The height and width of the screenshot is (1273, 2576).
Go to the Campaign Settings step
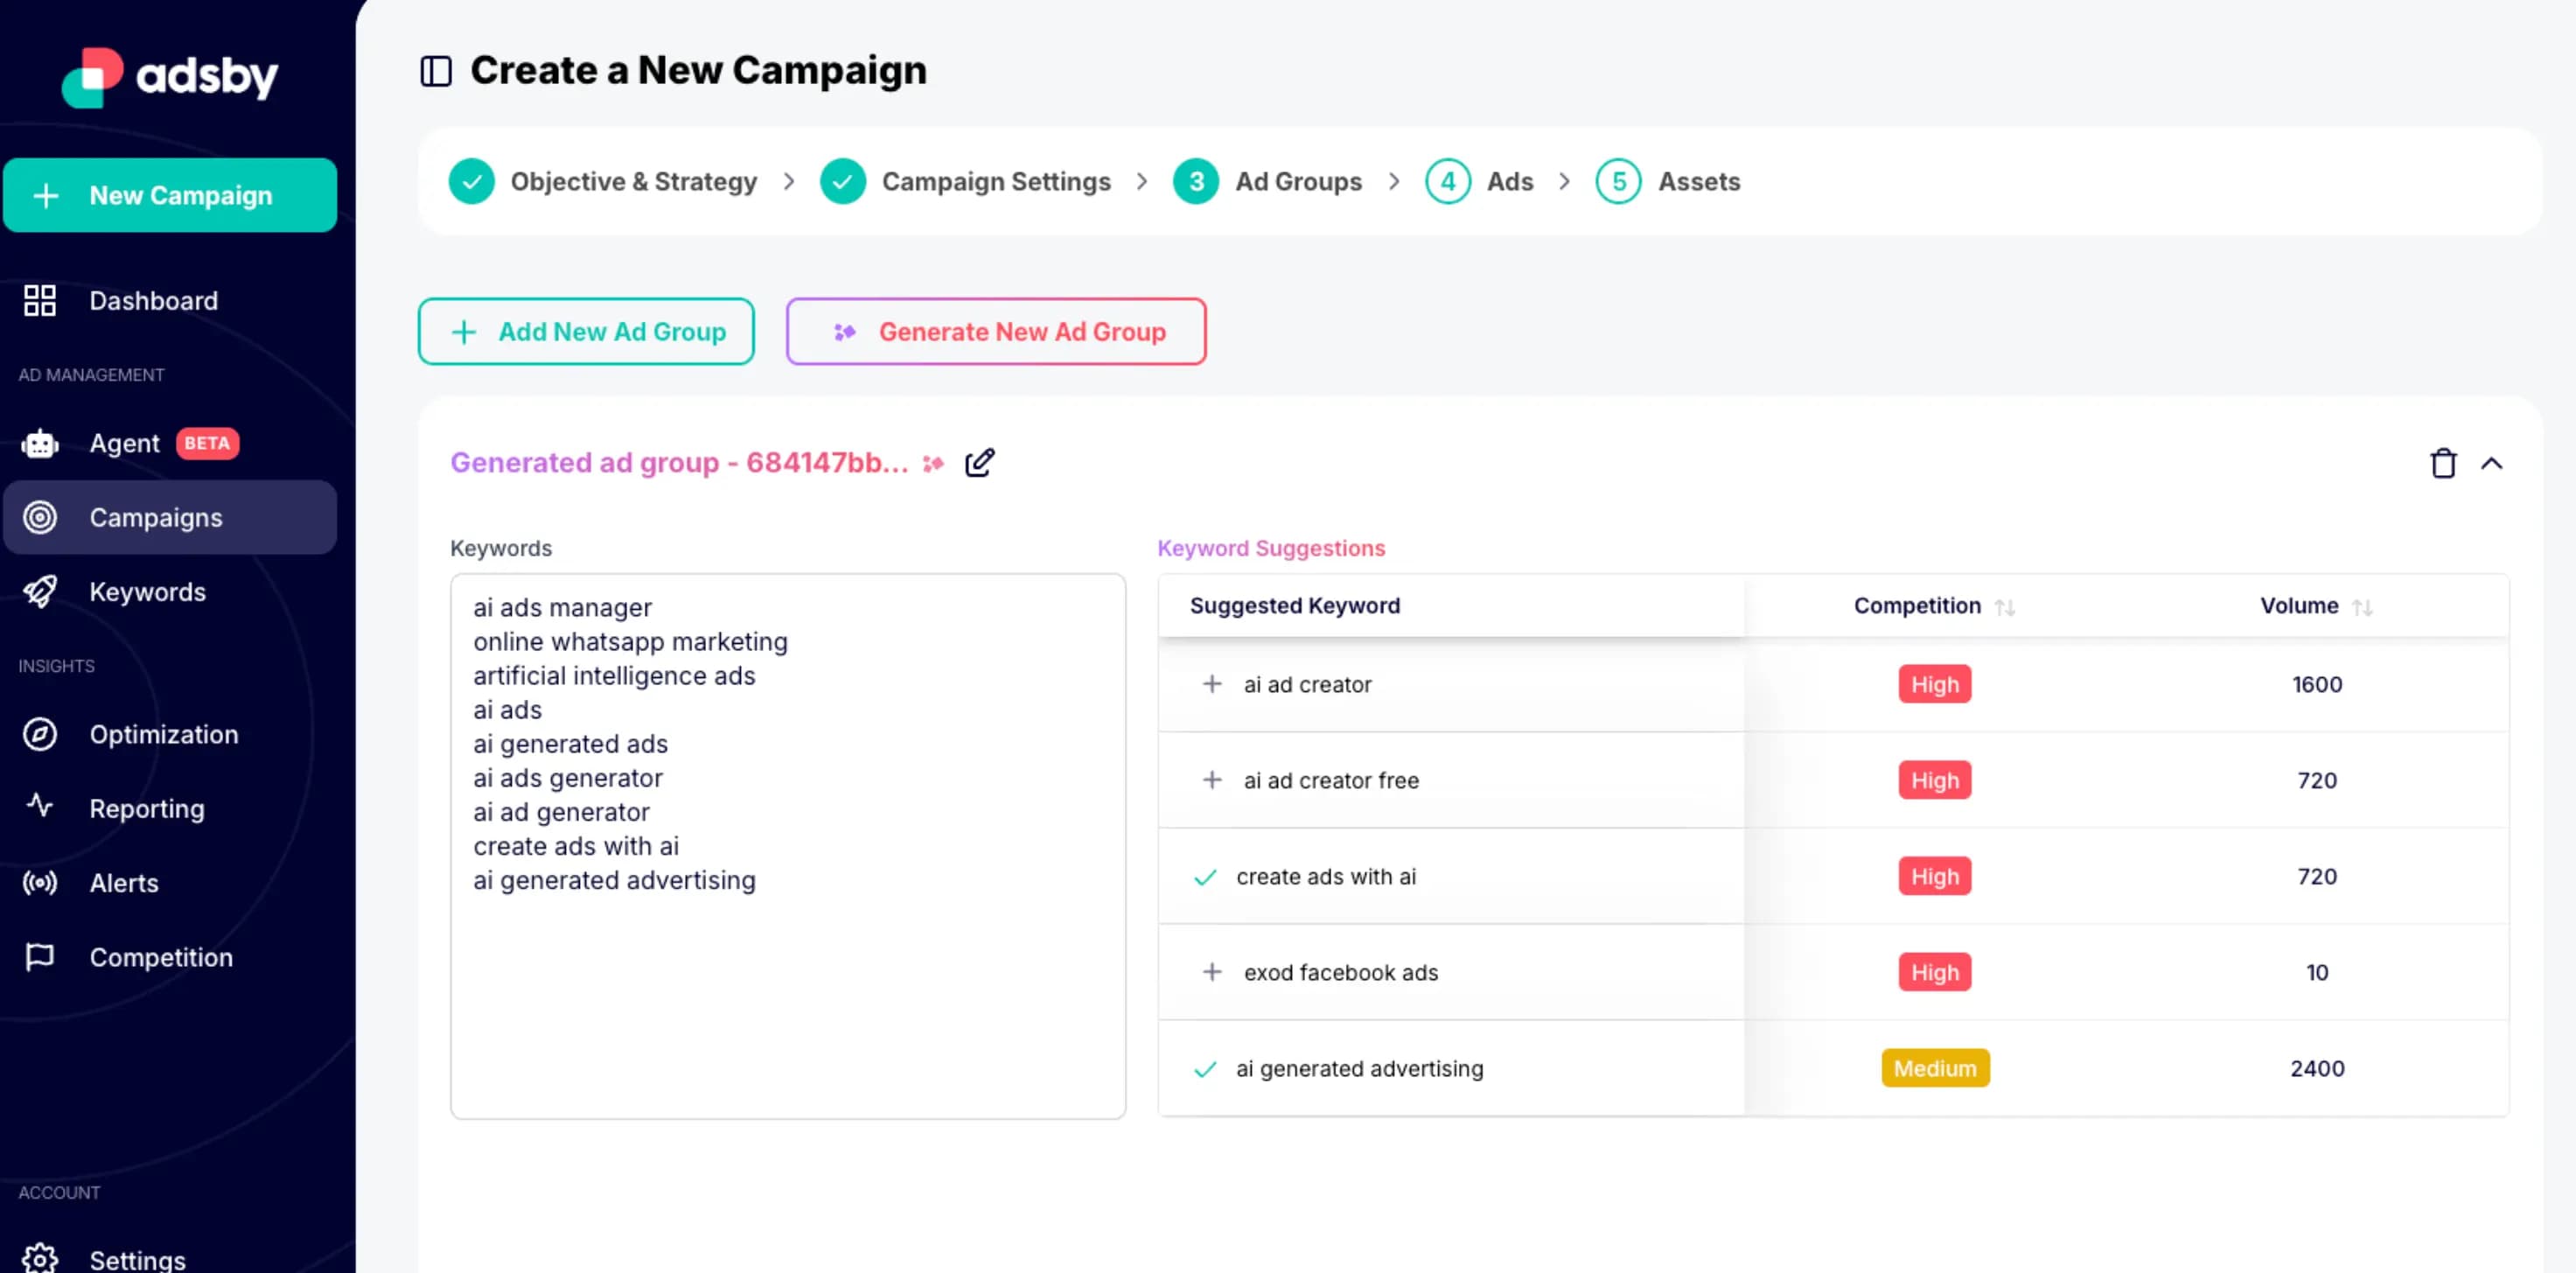[x=996, y=181]
